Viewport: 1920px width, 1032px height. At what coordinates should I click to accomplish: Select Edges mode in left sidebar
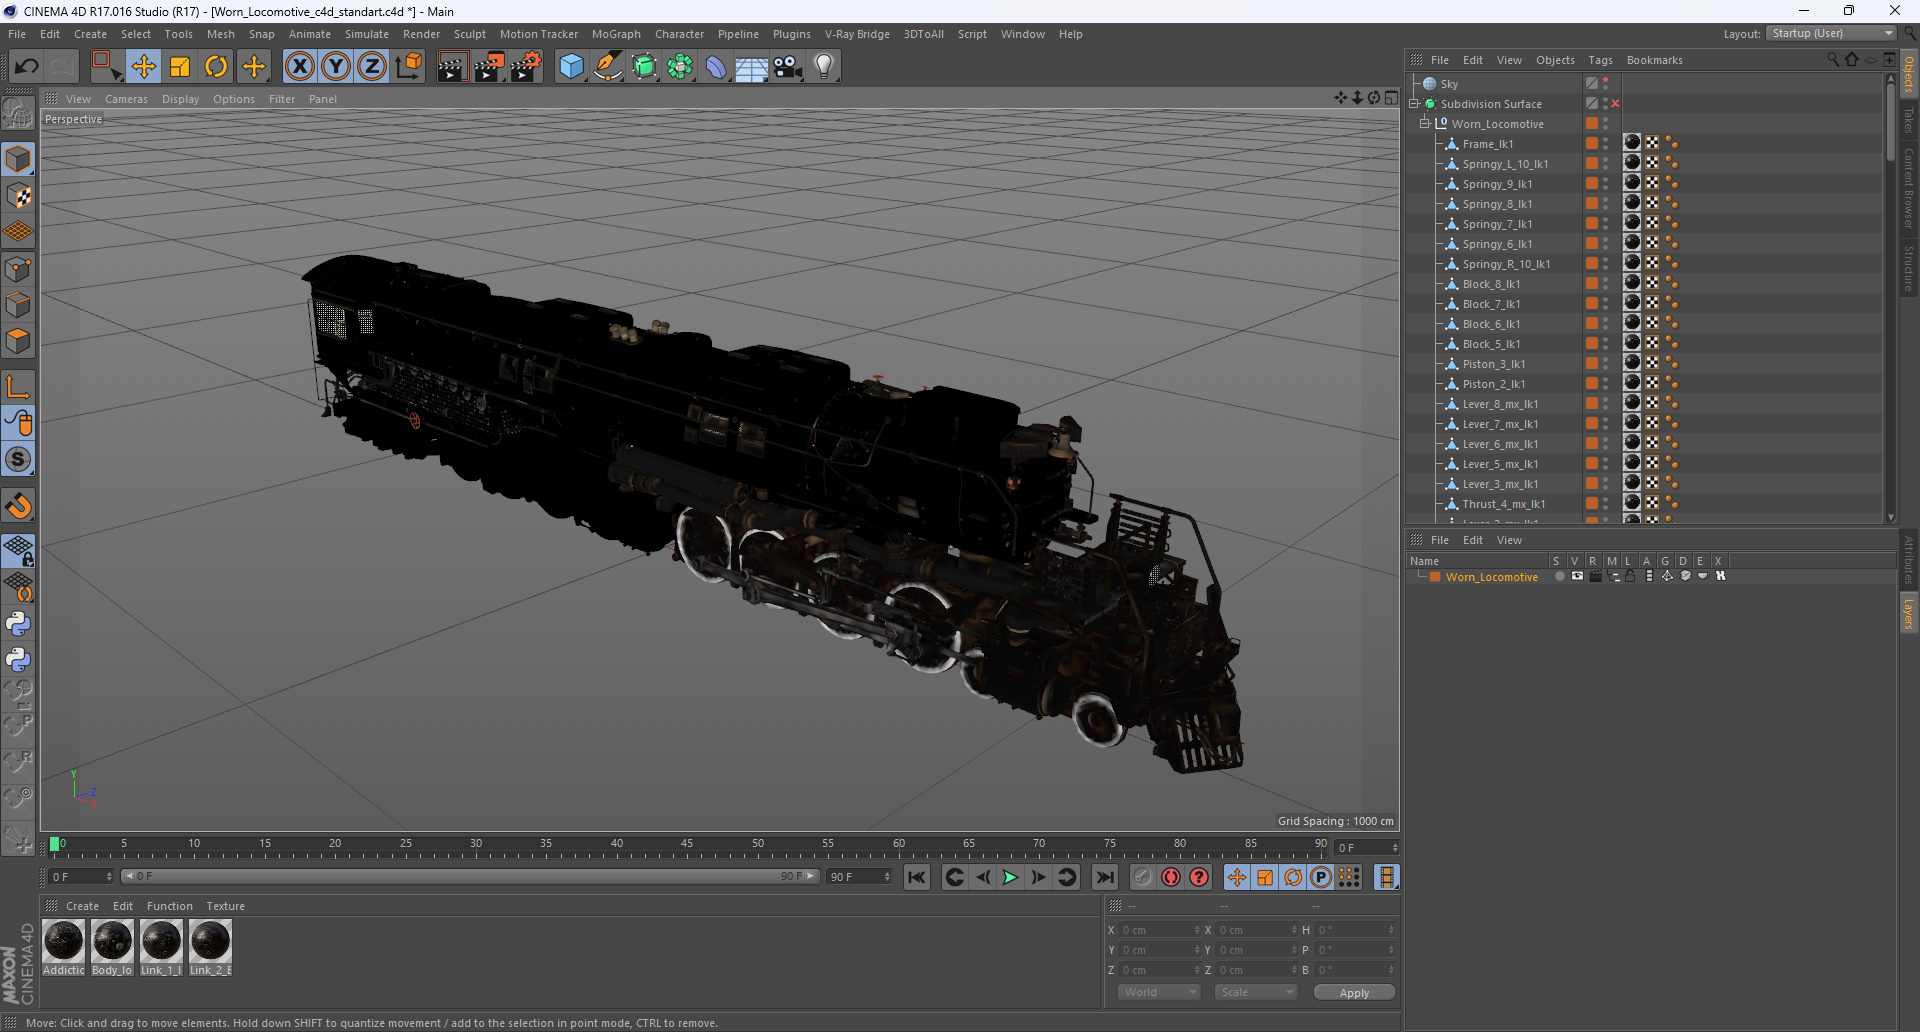tap(19, 305)
